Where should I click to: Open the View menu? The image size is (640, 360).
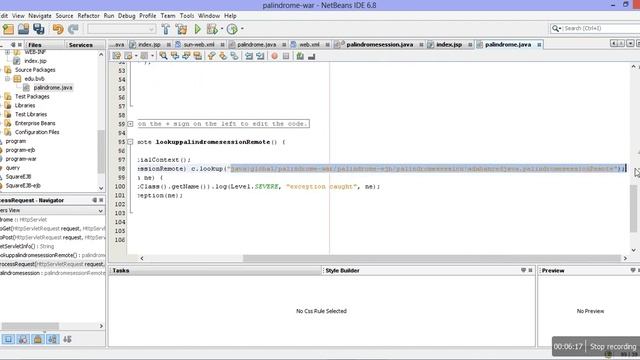[x=18, y=16]
